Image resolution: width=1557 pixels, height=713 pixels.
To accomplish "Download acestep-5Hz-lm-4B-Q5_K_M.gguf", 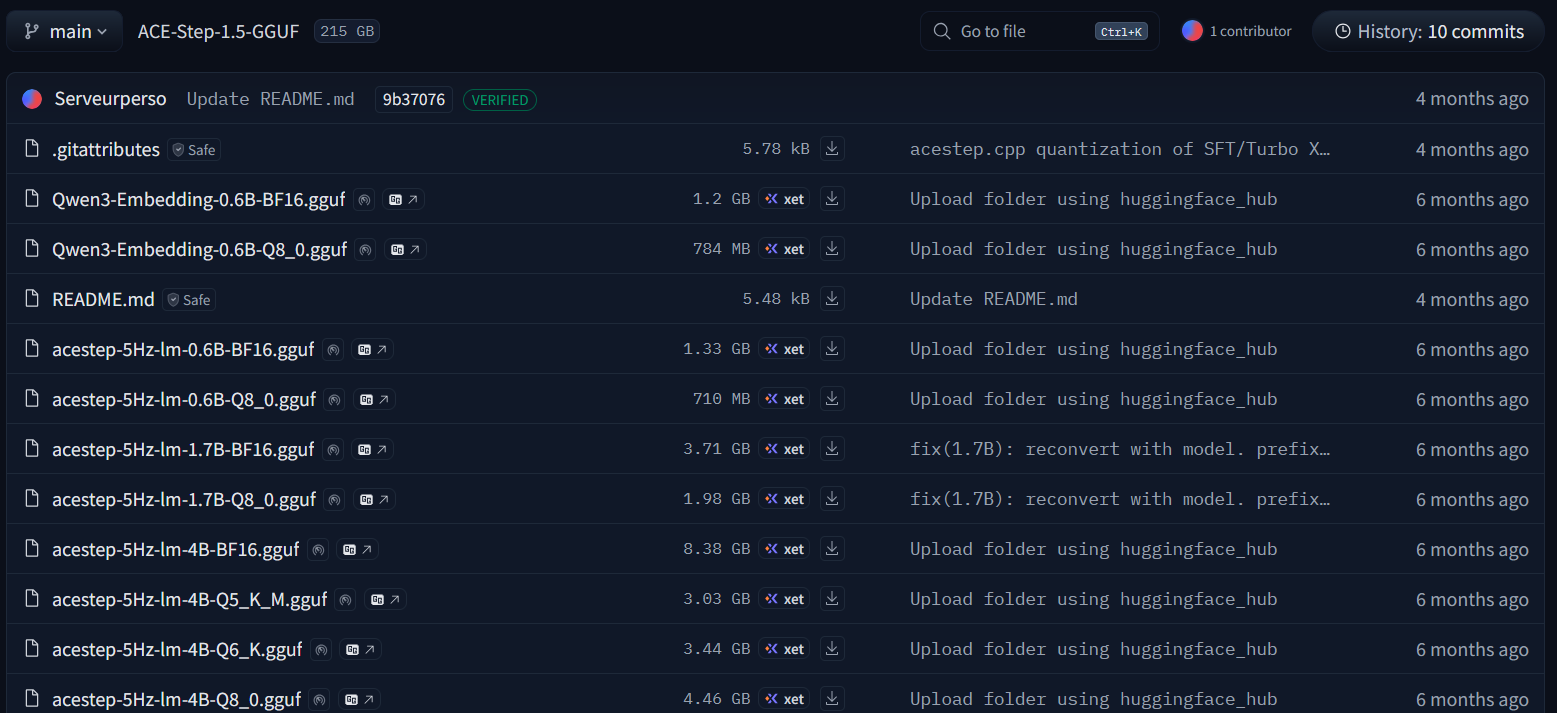I will tap(832, 599).
